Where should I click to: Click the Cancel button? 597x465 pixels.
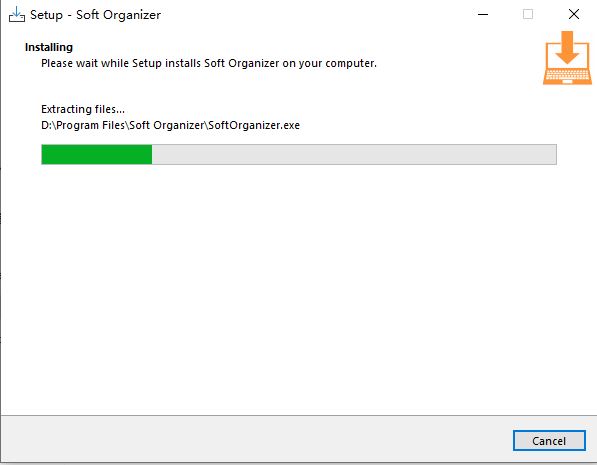(x=549, y=441)
